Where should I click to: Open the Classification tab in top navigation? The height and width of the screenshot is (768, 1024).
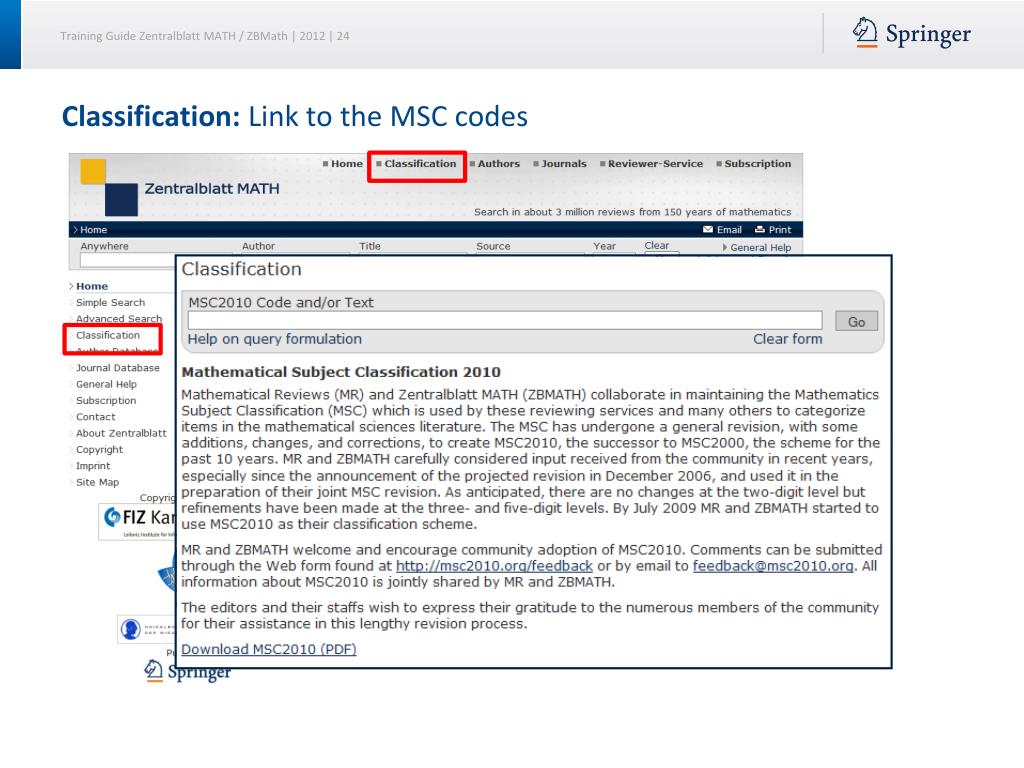click(420, 164)
